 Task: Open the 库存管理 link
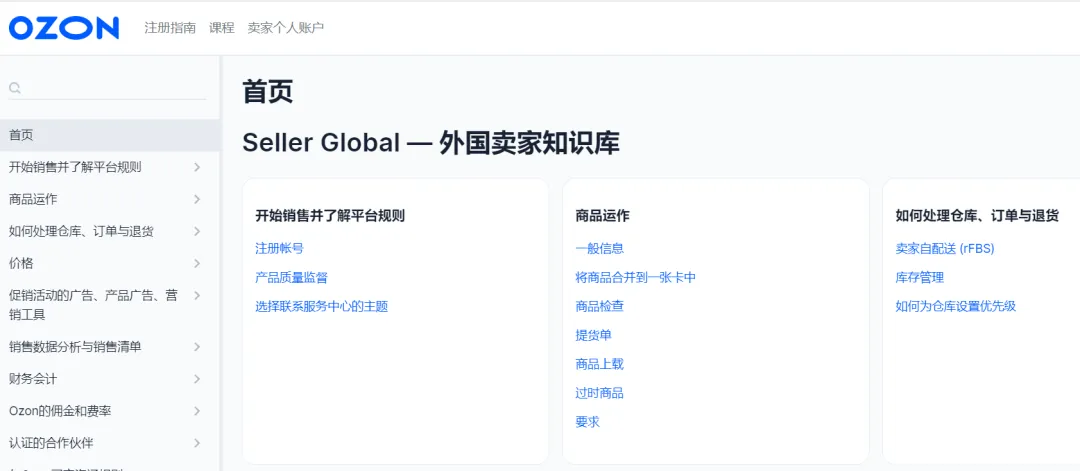(920, 278)
